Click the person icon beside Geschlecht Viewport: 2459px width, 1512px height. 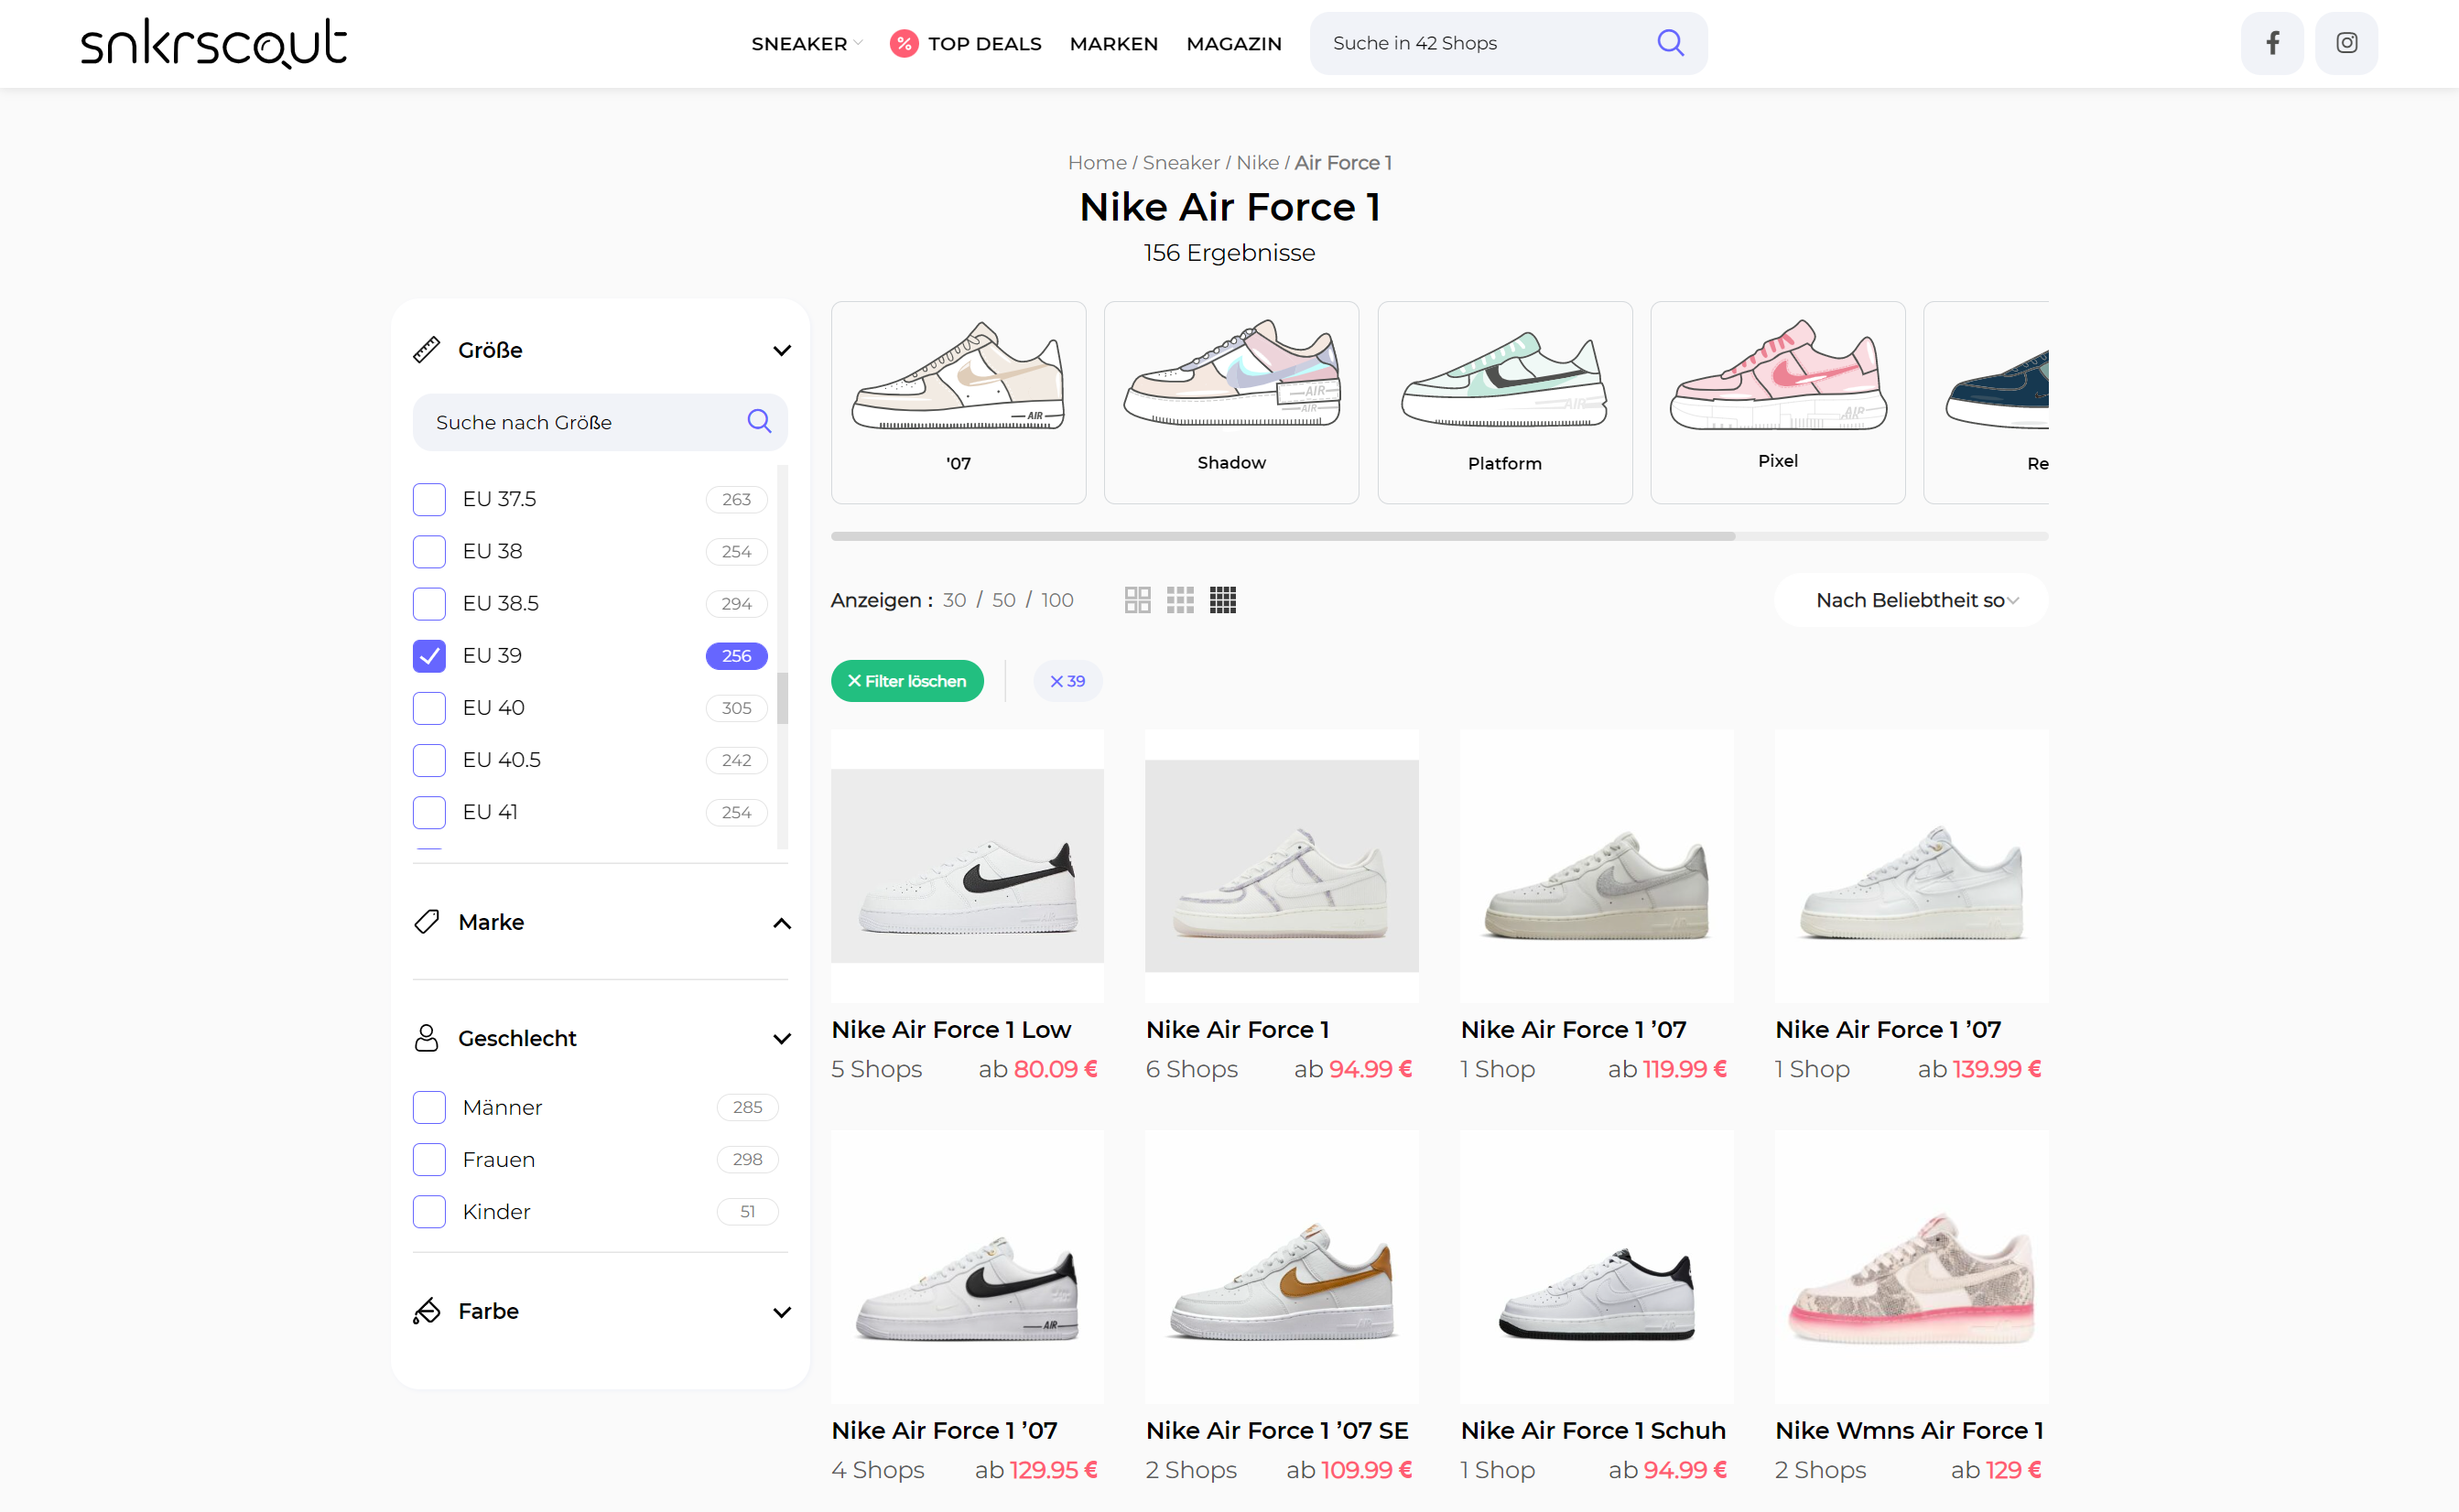click(427, 1038)
